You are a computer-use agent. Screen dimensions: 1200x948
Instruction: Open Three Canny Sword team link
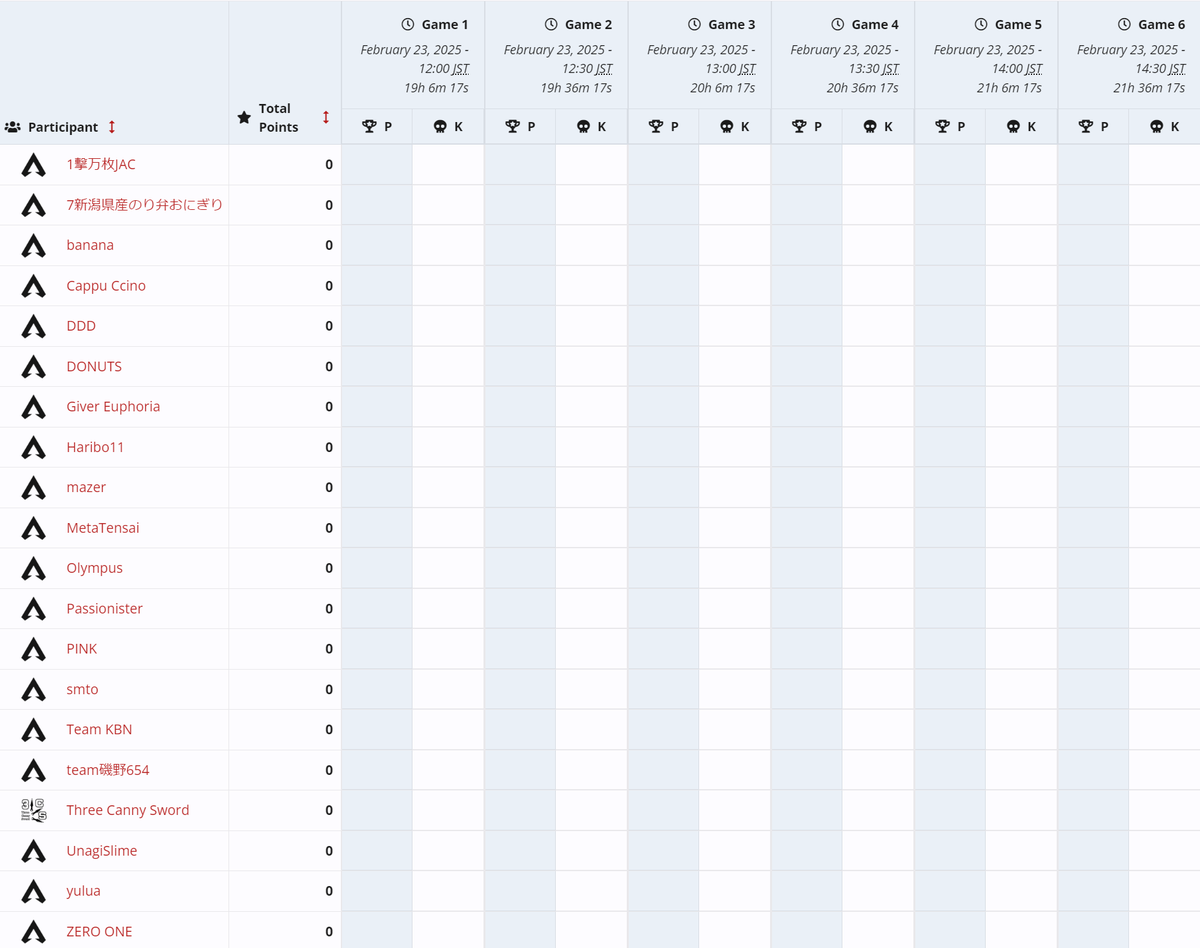(x=128, y=810)
